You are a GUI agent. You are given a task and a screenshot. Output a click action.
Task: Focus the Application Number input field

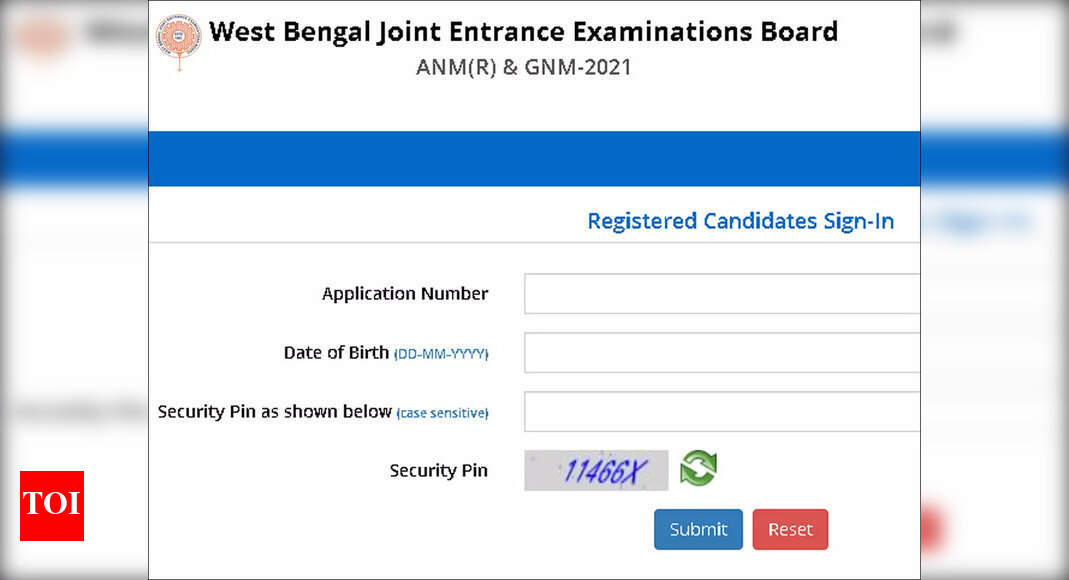tap(722, 294)
